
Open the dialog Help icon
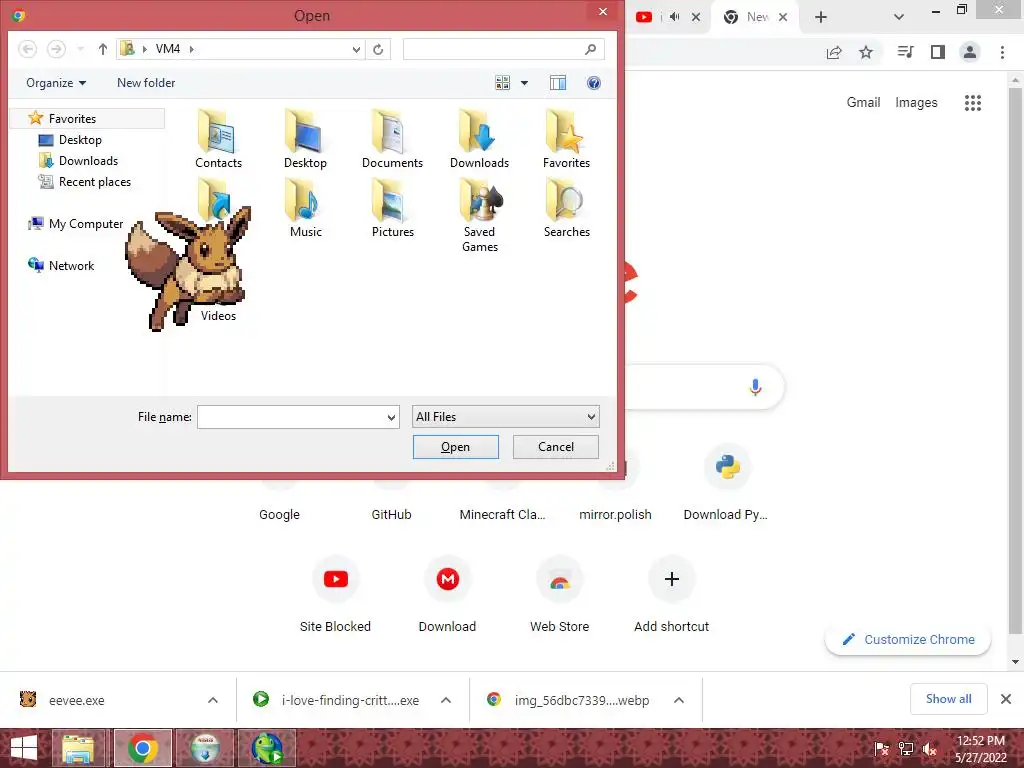click(594, 83)
